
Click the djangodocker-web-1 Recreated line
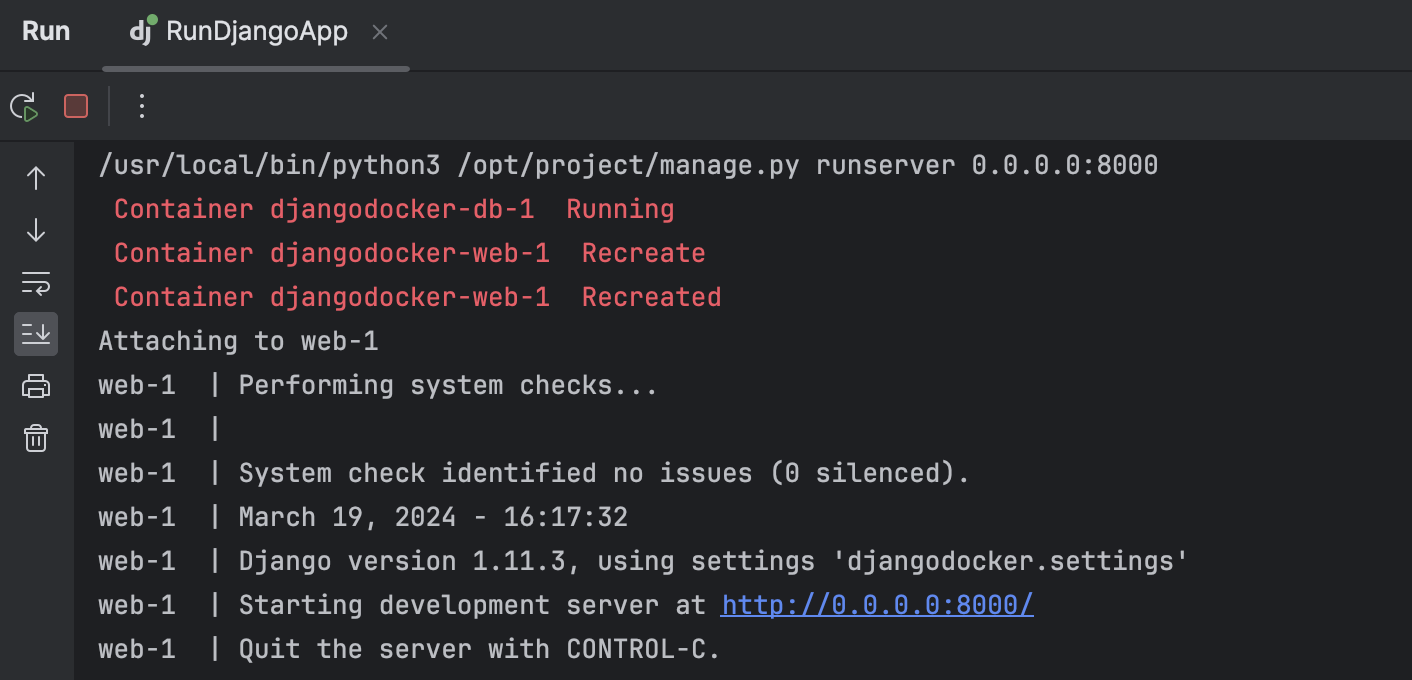point(417,297)
